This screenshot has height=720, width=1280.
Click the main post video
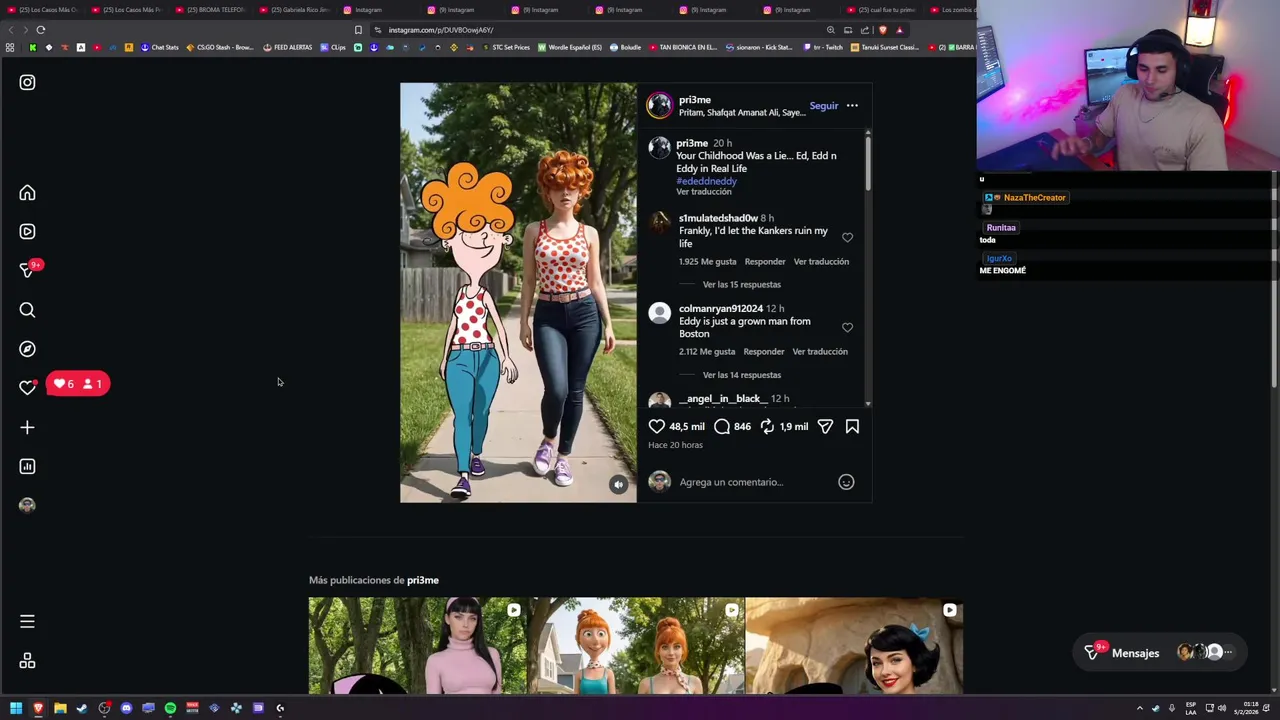[x=518, y=293]
